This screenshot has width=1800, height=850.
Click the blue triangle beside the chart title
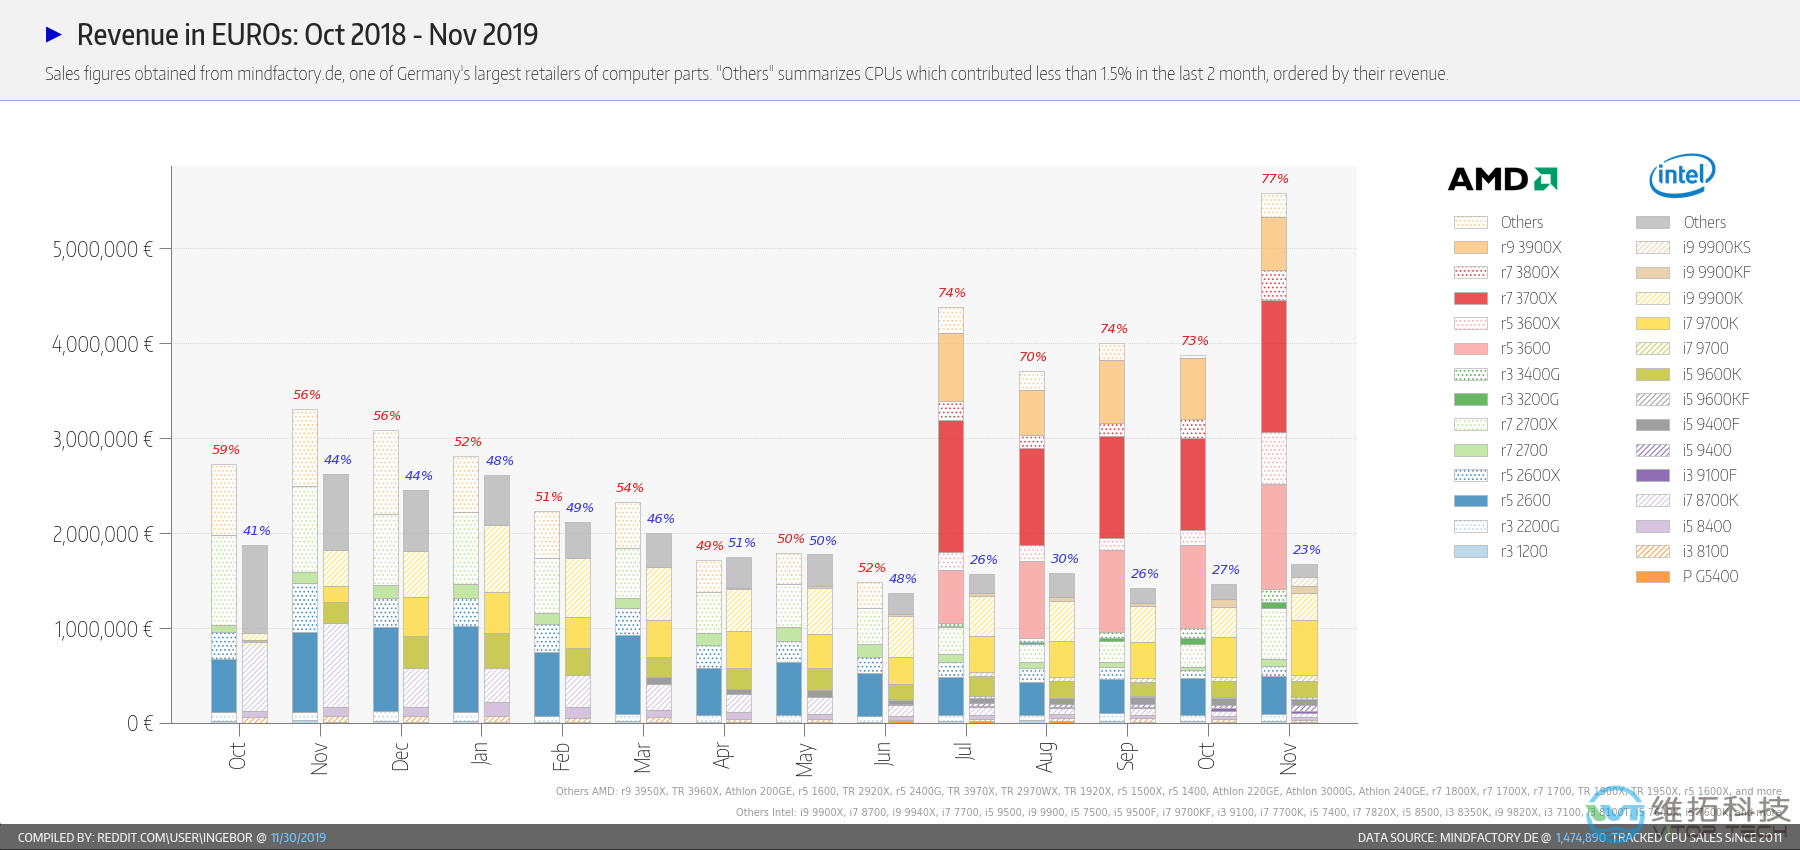tap(54, 35)
